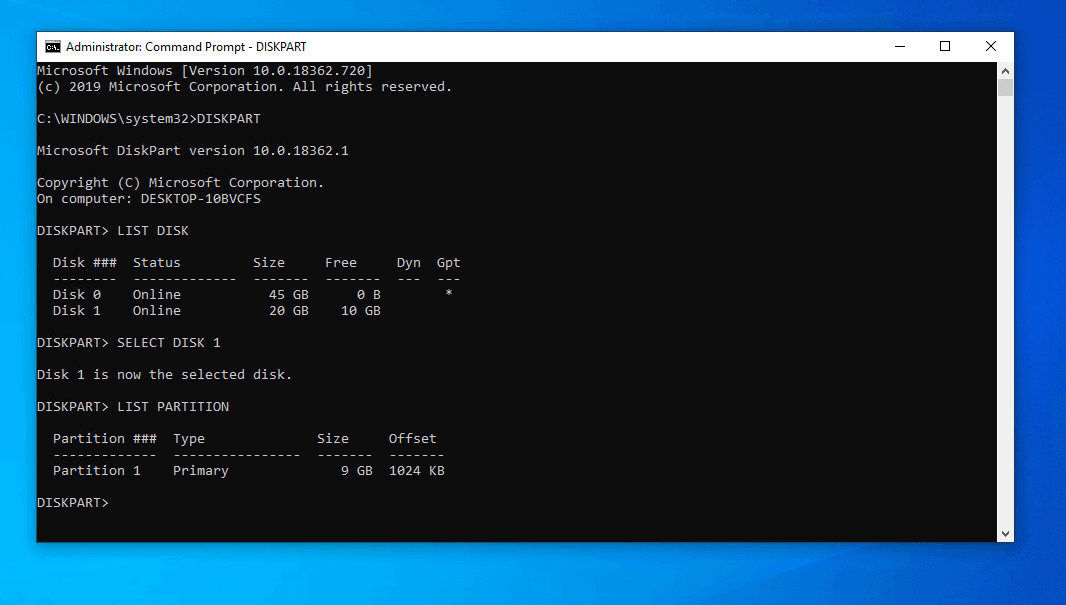The height and width of the screenshot is (605, 1066).
Task: Open the system menu via the Command Prompt icon
Action: tap(52, 46)
